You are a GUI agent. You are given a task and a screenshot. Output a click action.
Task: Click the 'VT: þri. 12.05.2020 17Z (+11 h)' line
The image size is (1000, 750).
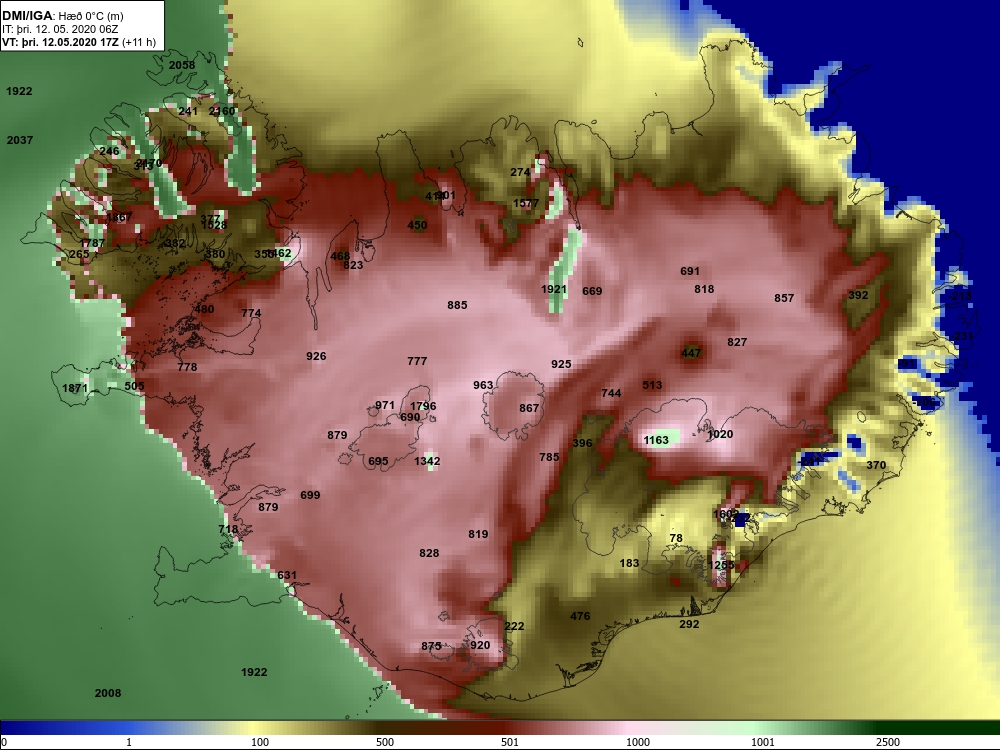pos(78,43)
